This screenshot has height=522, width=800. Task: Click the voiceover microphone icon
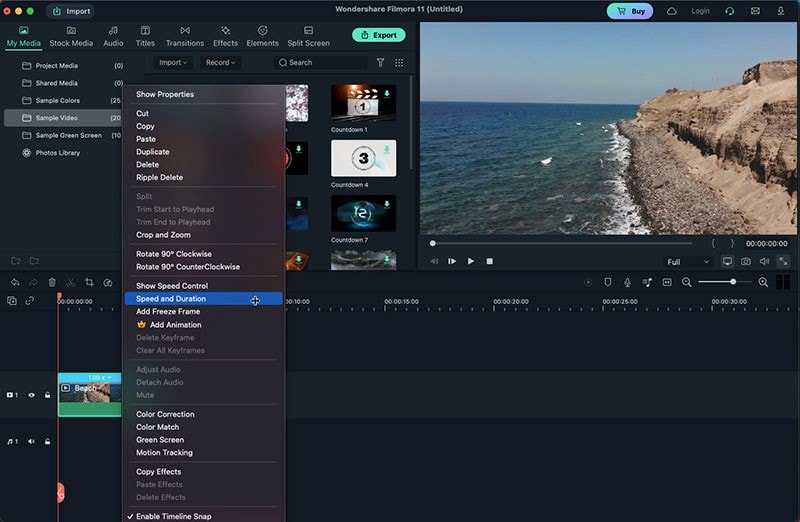pyautogui.click(x=627, y=283)
